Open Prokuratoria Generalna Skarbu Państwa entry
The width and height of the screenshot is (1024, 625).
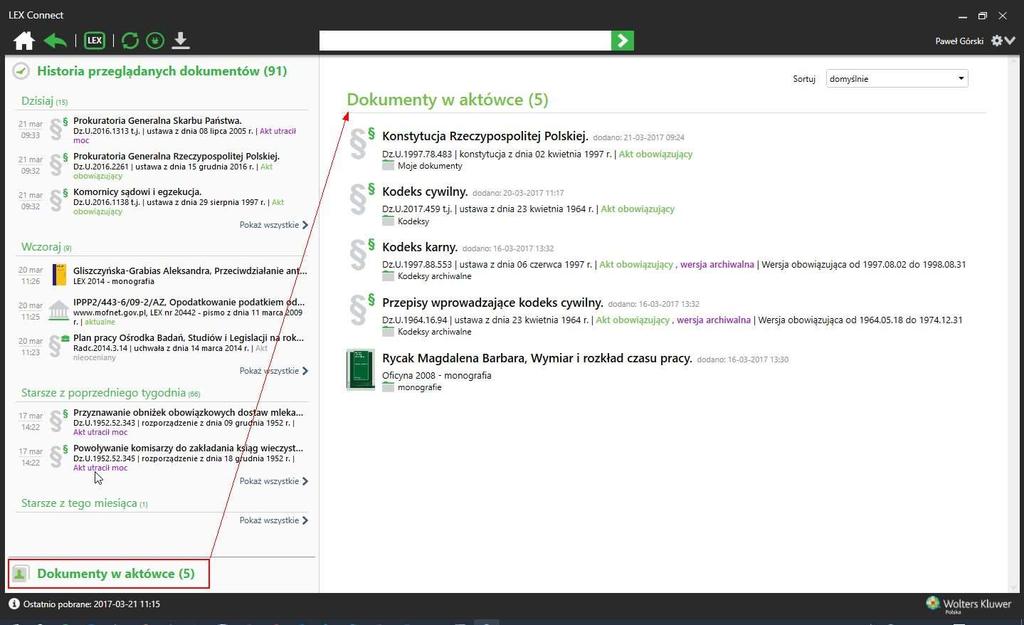pos(157,120)
